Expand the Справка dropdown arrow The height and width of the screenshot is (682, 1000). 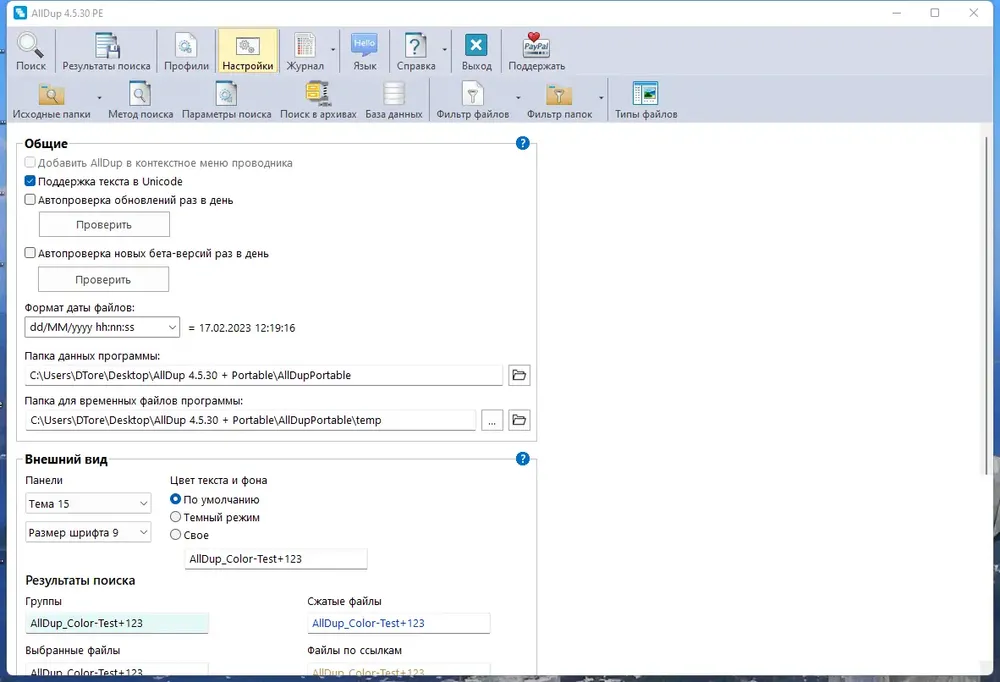pos(445,50)
